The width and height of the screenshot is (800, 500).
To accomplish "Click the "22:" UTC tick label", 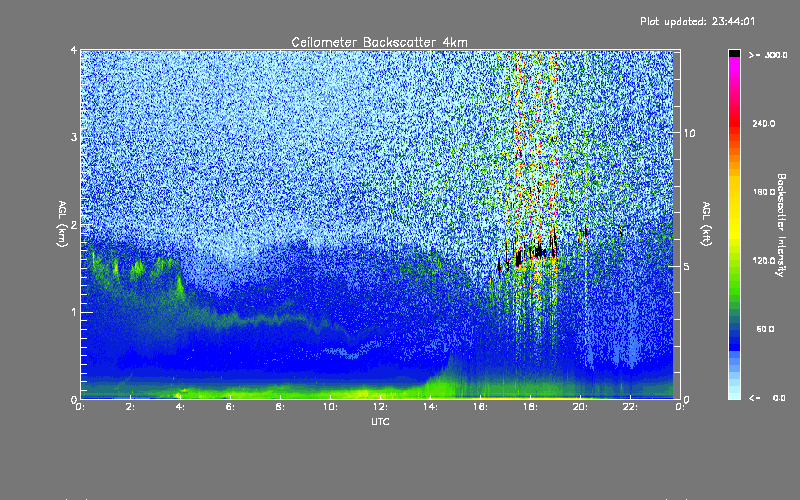I will click(x=631, y=407).
